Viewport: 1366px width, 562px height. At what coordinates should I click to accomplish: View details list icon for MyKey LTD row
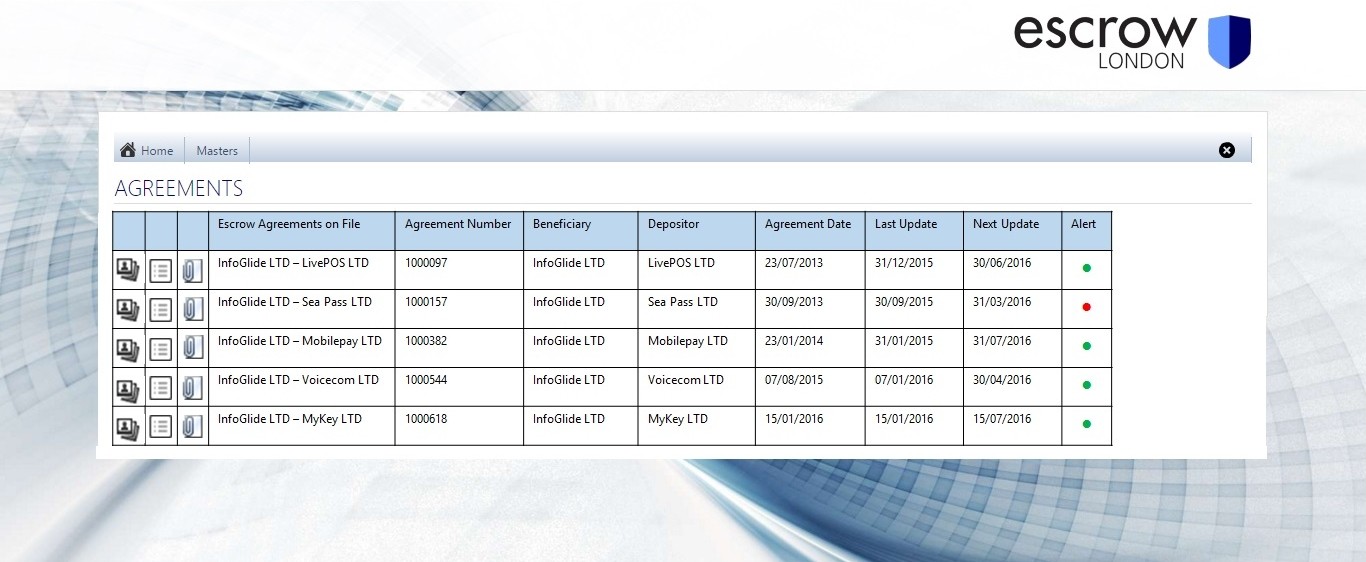point(161,427)
